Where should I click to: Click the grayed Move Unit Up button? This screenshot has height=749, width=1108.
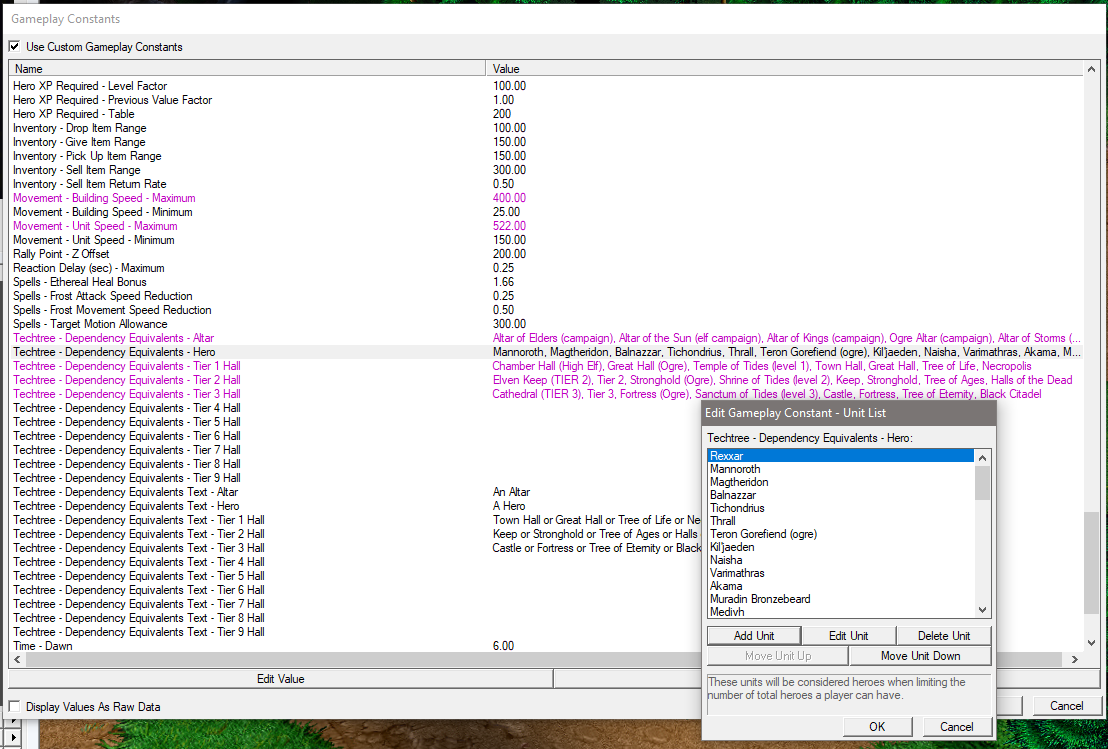[777, 656]
